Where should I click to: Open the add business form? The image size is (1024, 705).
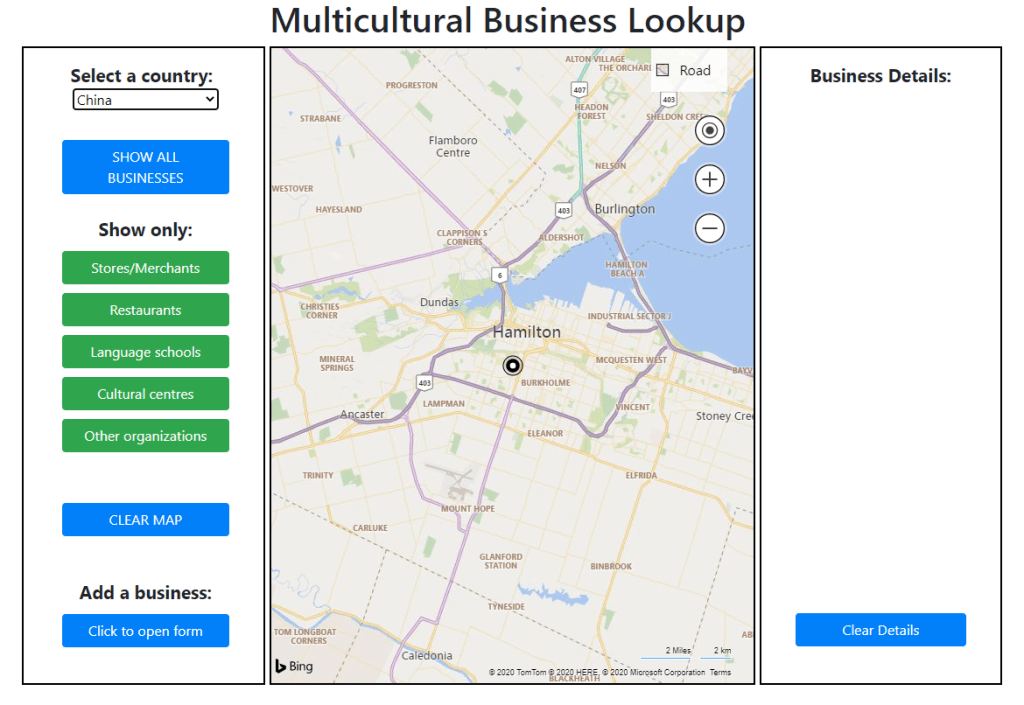(146, 631)
